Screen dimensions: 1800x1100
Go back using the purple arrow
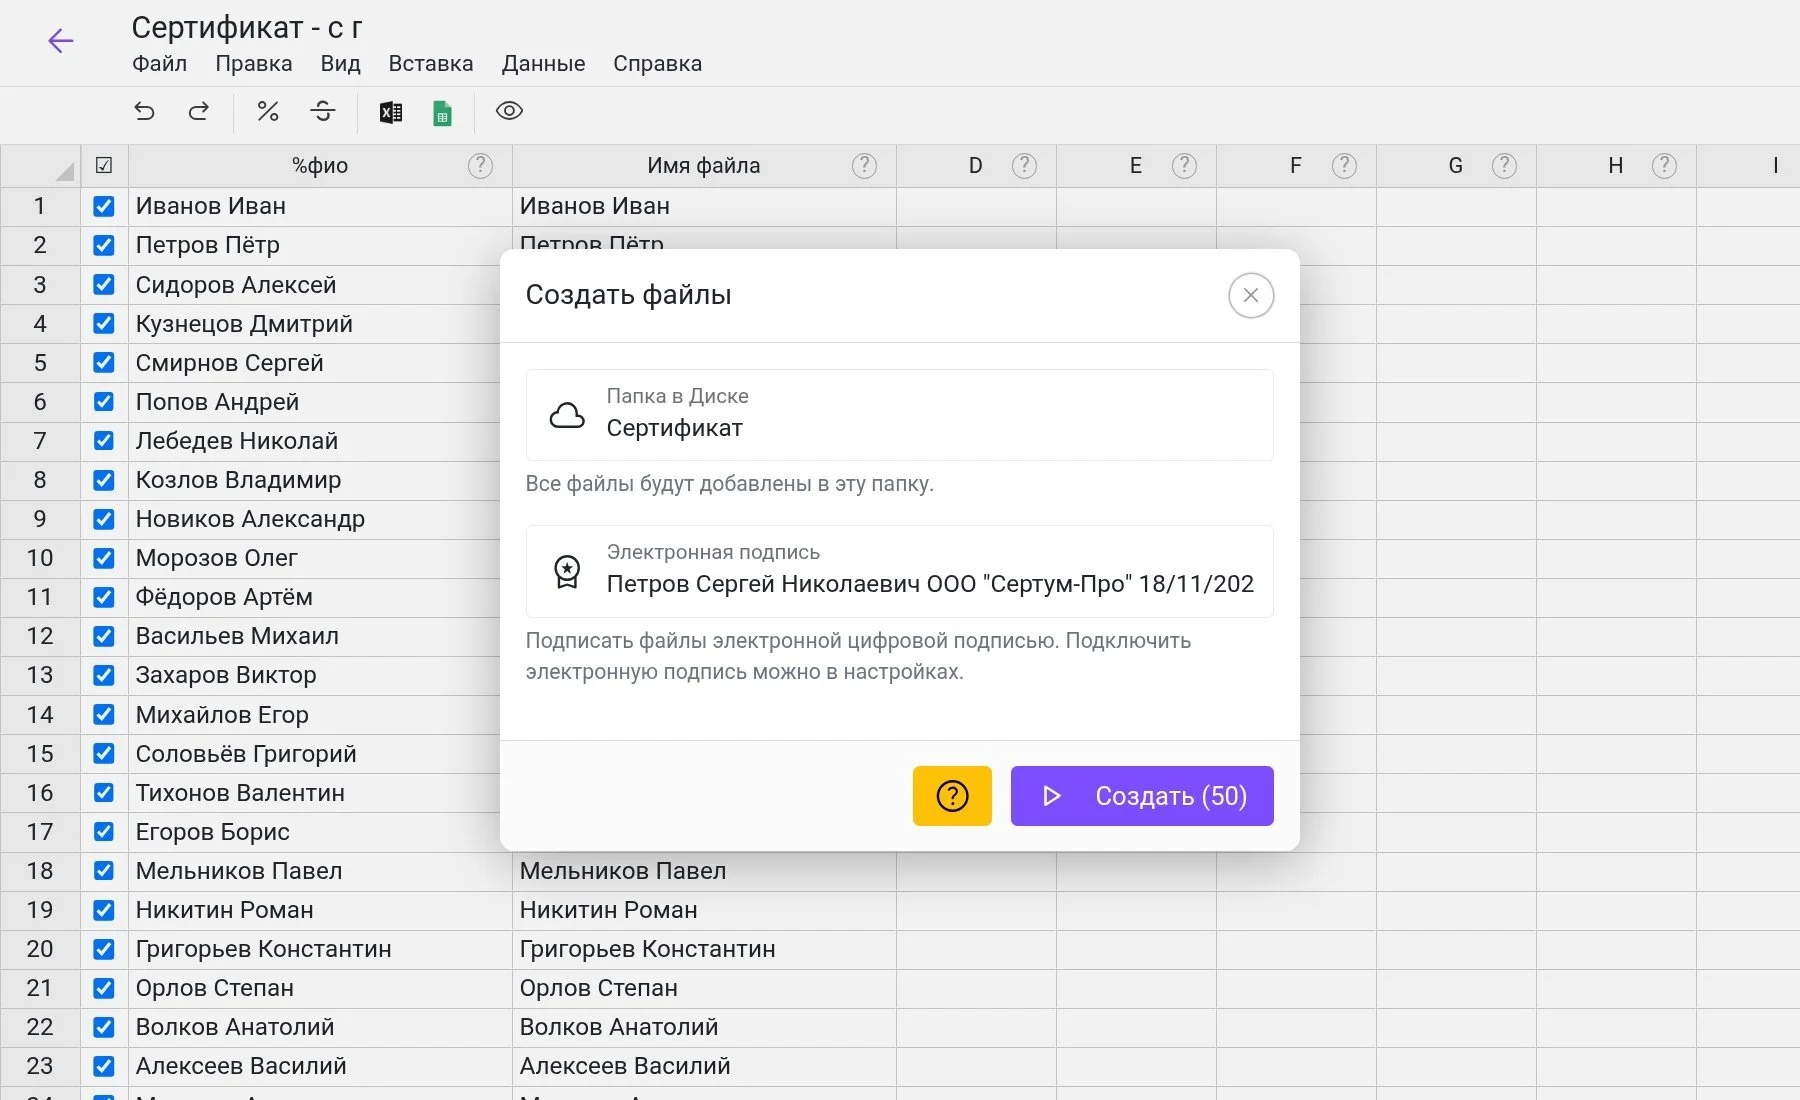pos(61,40)
